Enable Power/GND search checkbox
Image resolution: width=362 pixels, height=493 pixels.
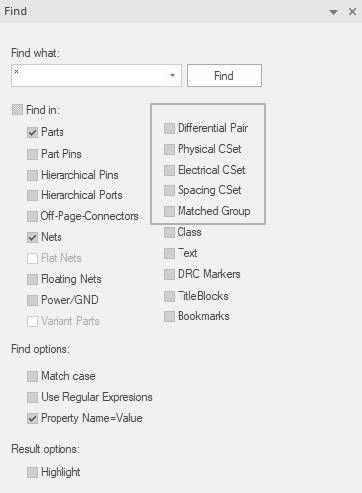tap(32, 300)
